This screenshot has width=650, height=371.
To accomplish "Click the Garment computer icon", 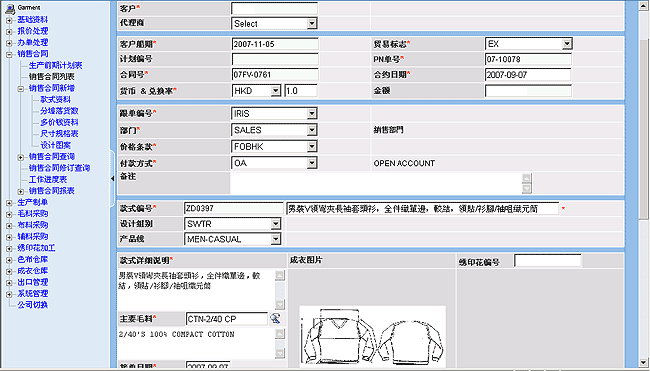I will (10, 8).
